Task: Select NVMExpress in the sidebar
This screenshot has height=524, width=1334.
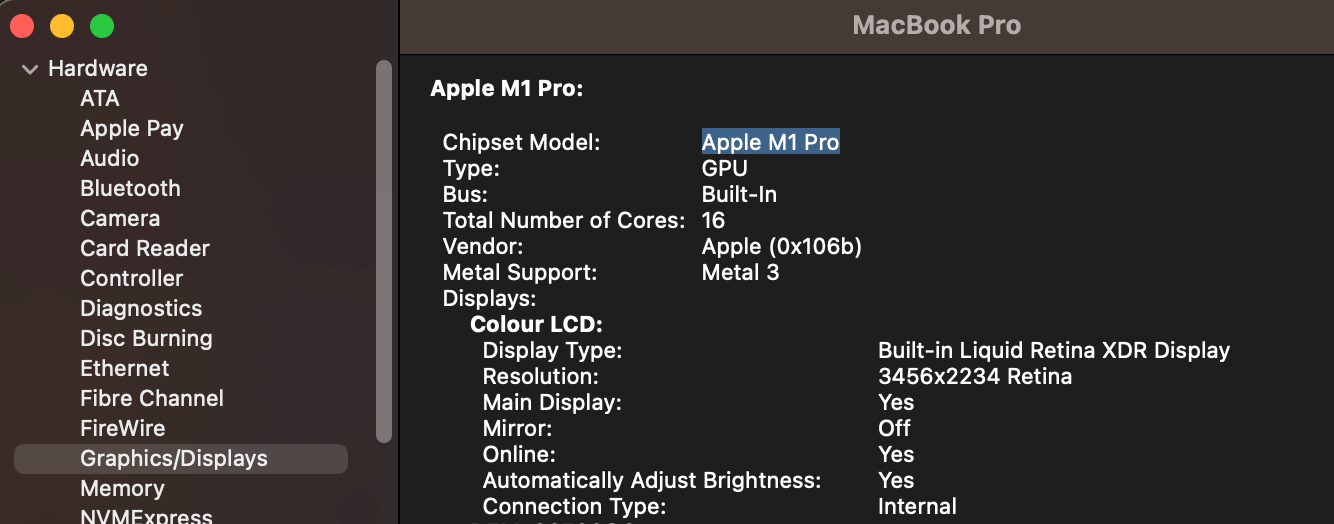Action: pos(146,516)
